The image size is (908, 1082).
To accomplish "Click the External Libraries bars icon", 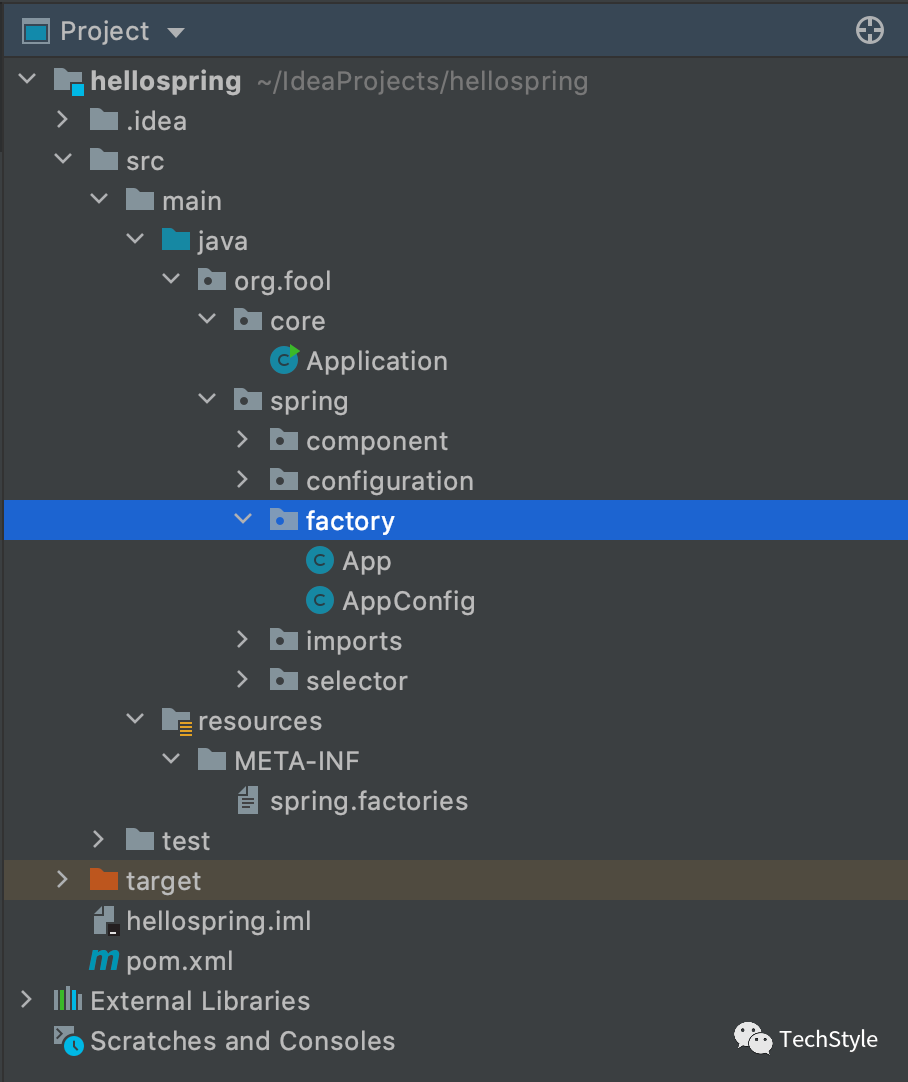I will 67,1000.
